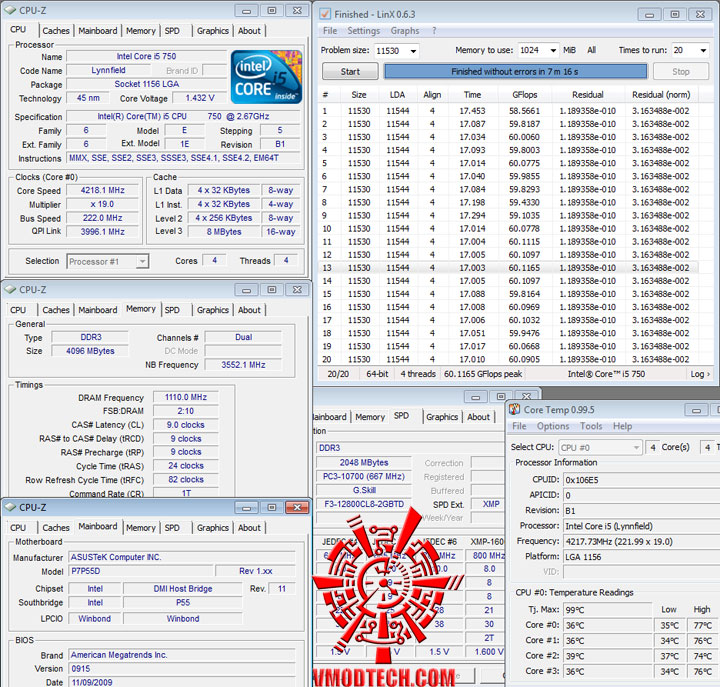Click the 60.1165 GFlops peak status entry
The image size is (720, 687).
pos(483,374)
